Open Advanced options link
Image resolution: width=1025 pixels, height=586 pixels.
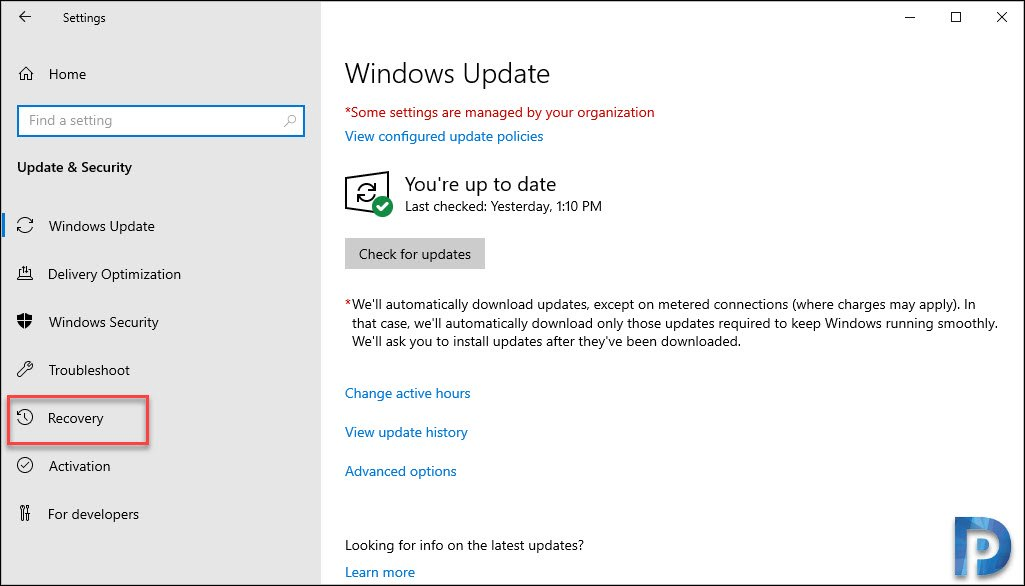coord(401,471)
